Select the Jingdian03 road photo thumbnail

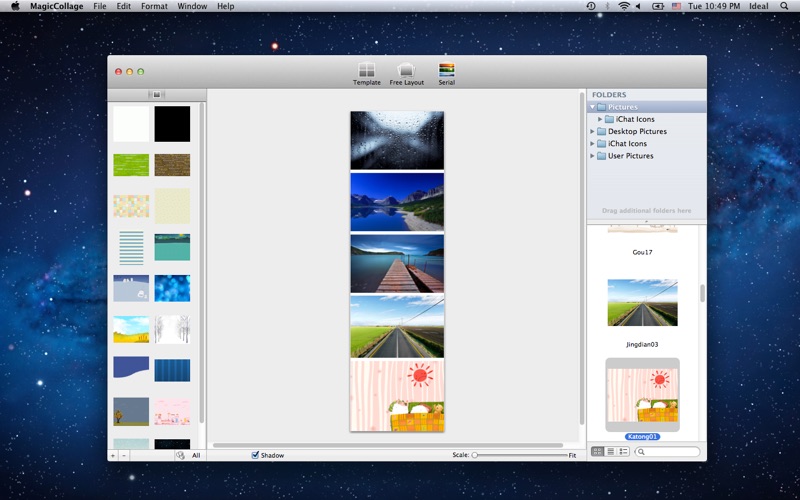[642, 303]
